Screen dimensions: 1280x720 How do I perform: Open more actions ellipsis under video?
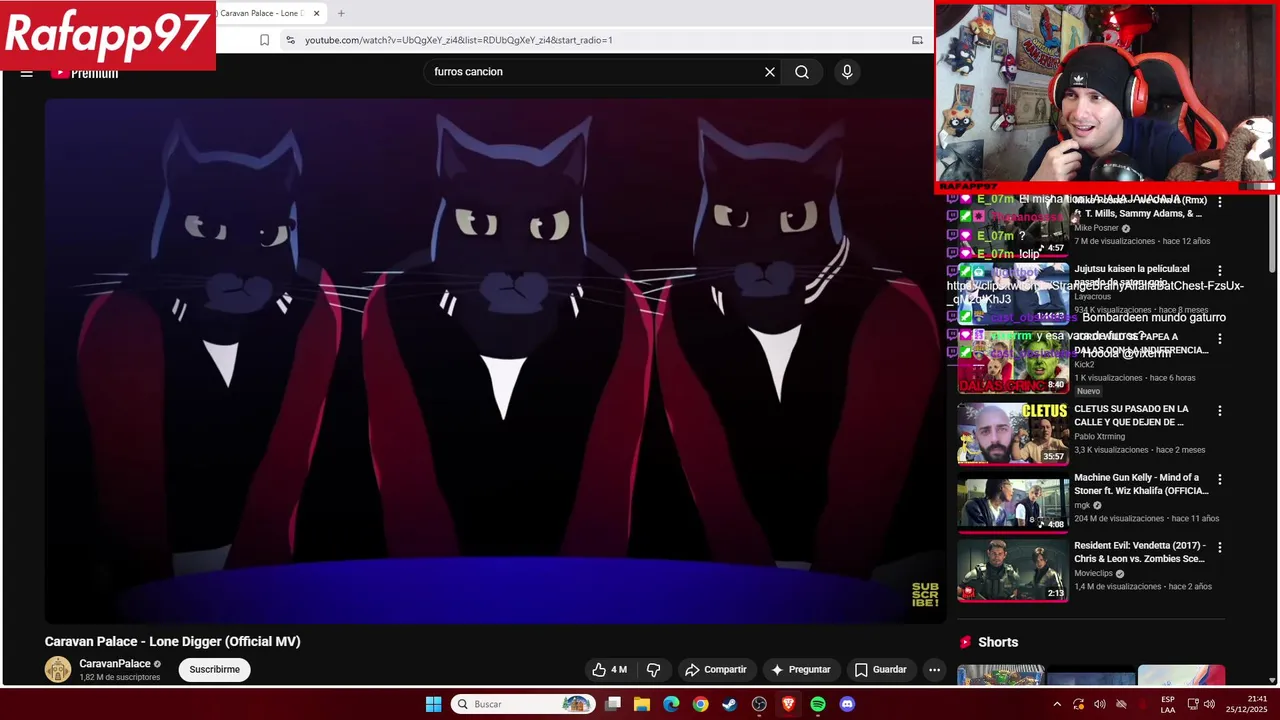click(934, 670)
